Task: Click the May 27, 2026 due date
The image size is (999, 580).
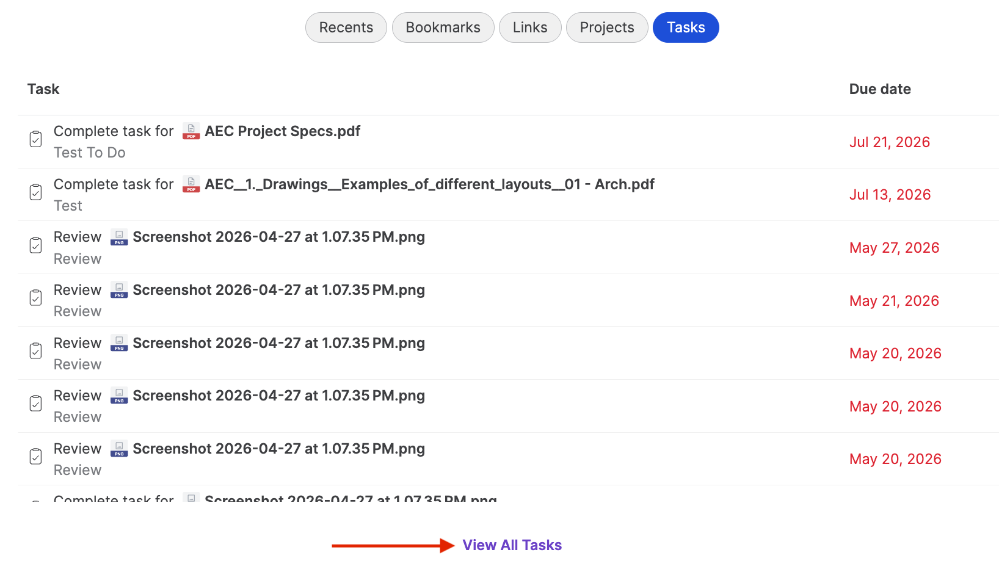Action: point(894,248)
